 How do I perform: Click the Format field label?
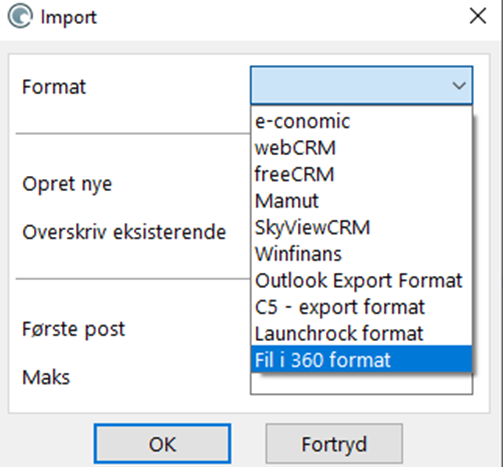point(54,87)
